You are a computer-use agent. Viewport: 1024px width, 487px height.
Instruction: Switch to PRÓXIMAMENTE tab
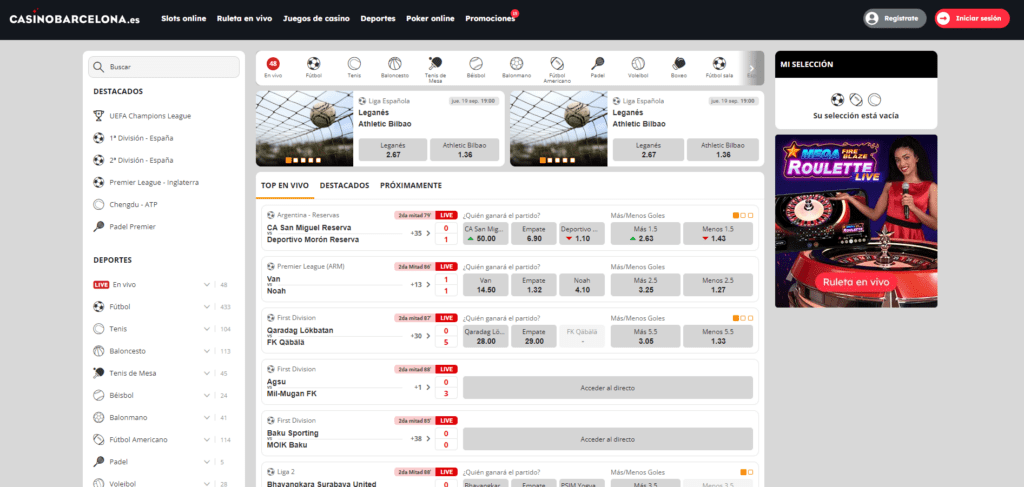(411, 185)
